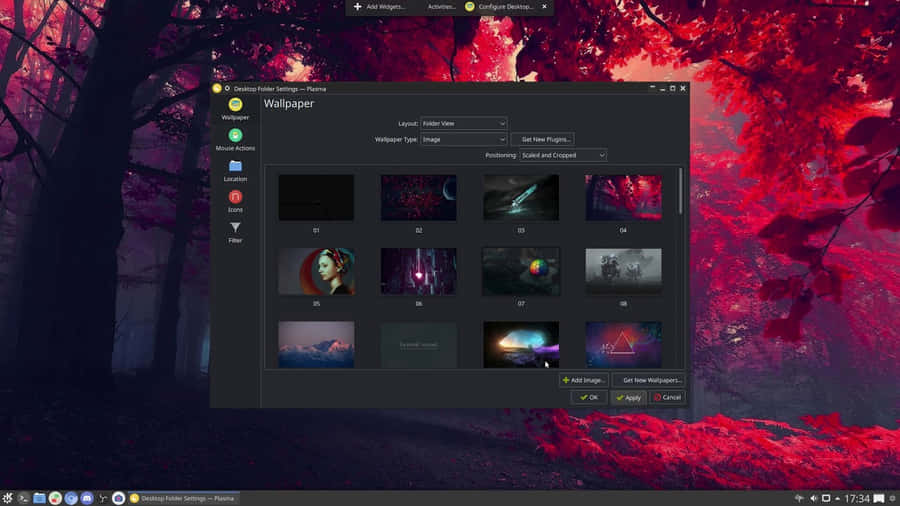Viewport: 900px width, 506px height.
Task: Click the volume icon in system tray
Action: [x=813, y=498]
